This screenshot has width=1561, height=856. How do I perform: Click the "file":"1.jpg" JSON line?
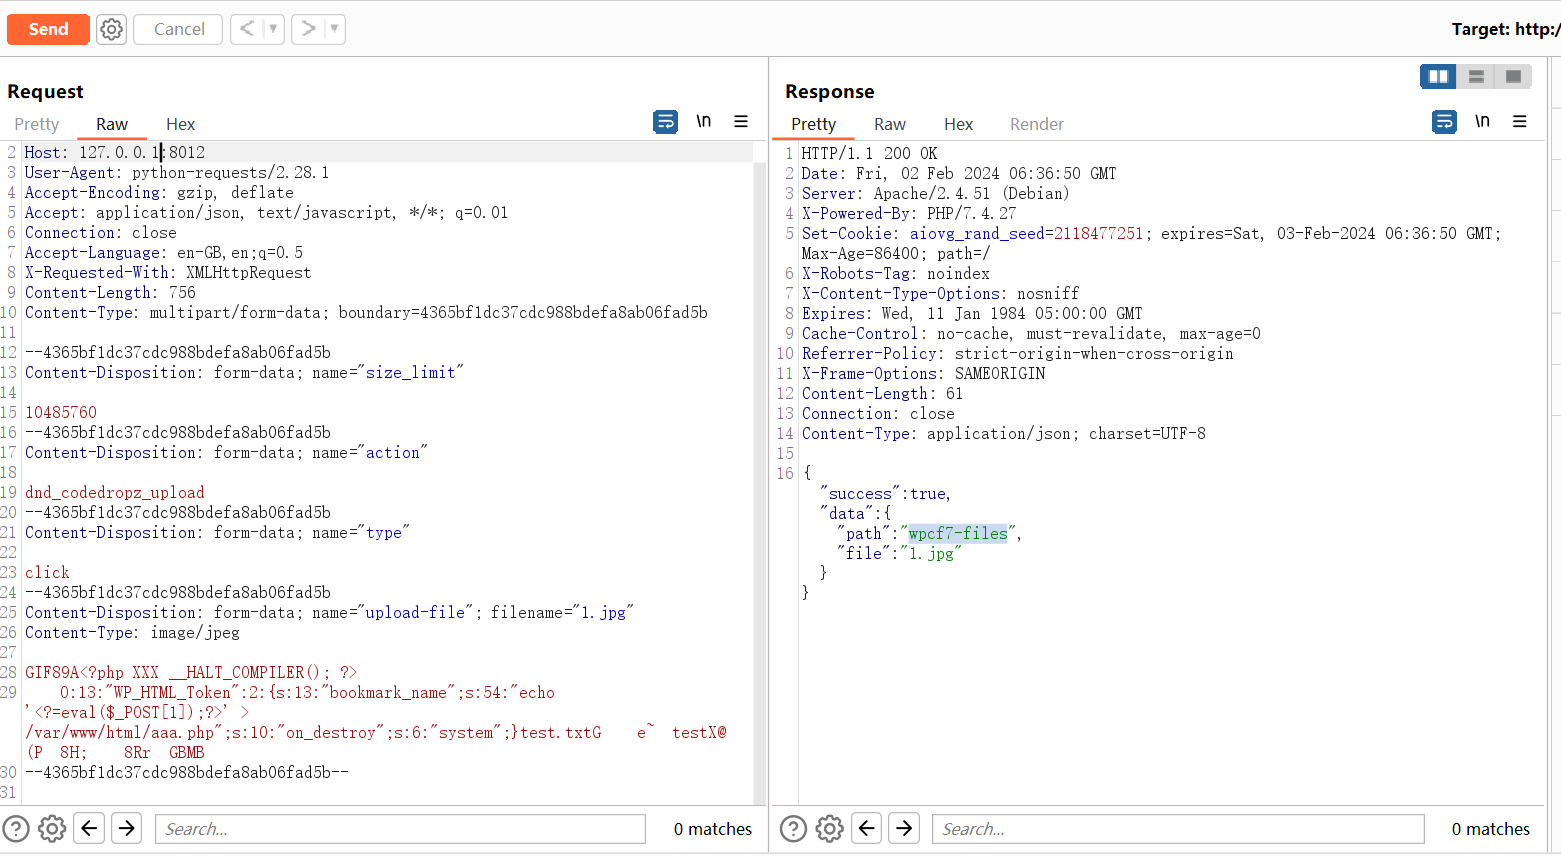pyautogui.click(x=899, y=553)
